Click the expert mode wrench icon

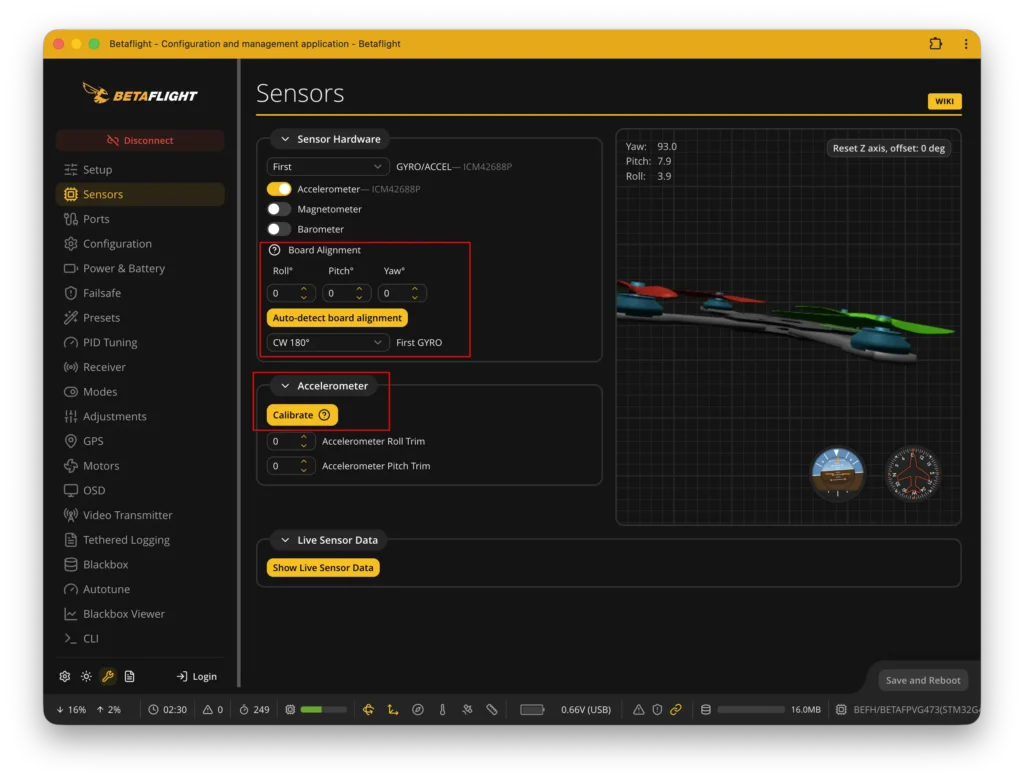(x=108, y=677)
